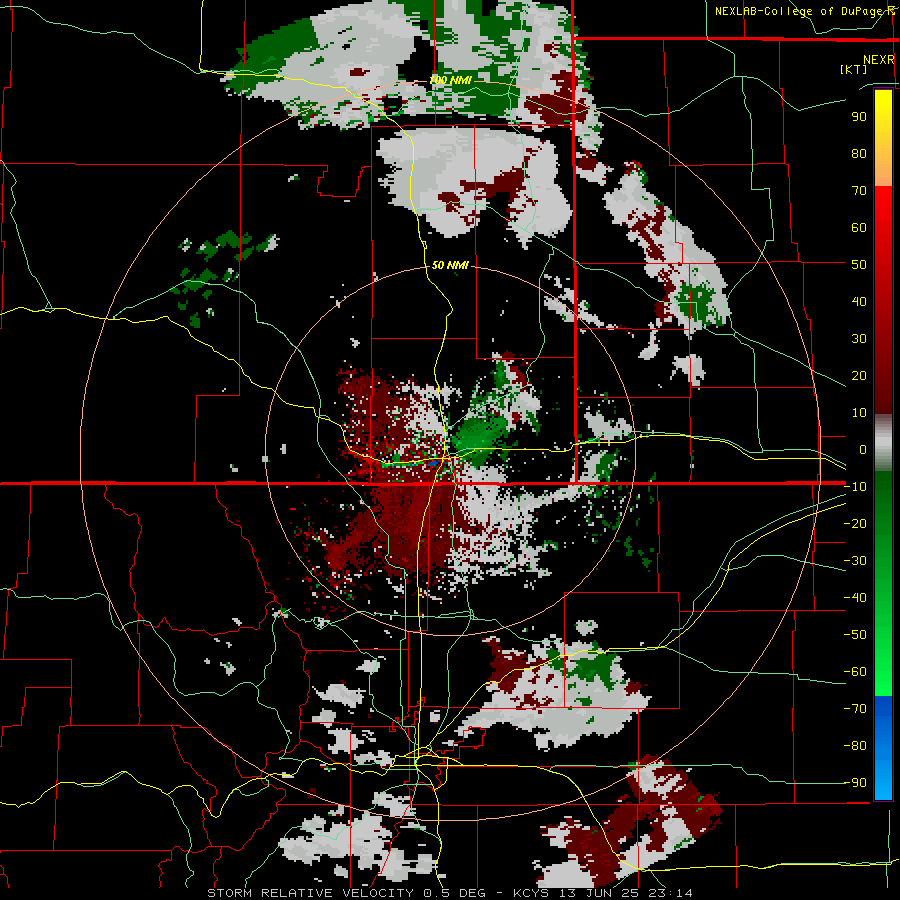Click the -50 value on the velocity scale
Image resolution: width=900 pixels, height=900 pixels.
pyautogui.click(x=855, y=635)
